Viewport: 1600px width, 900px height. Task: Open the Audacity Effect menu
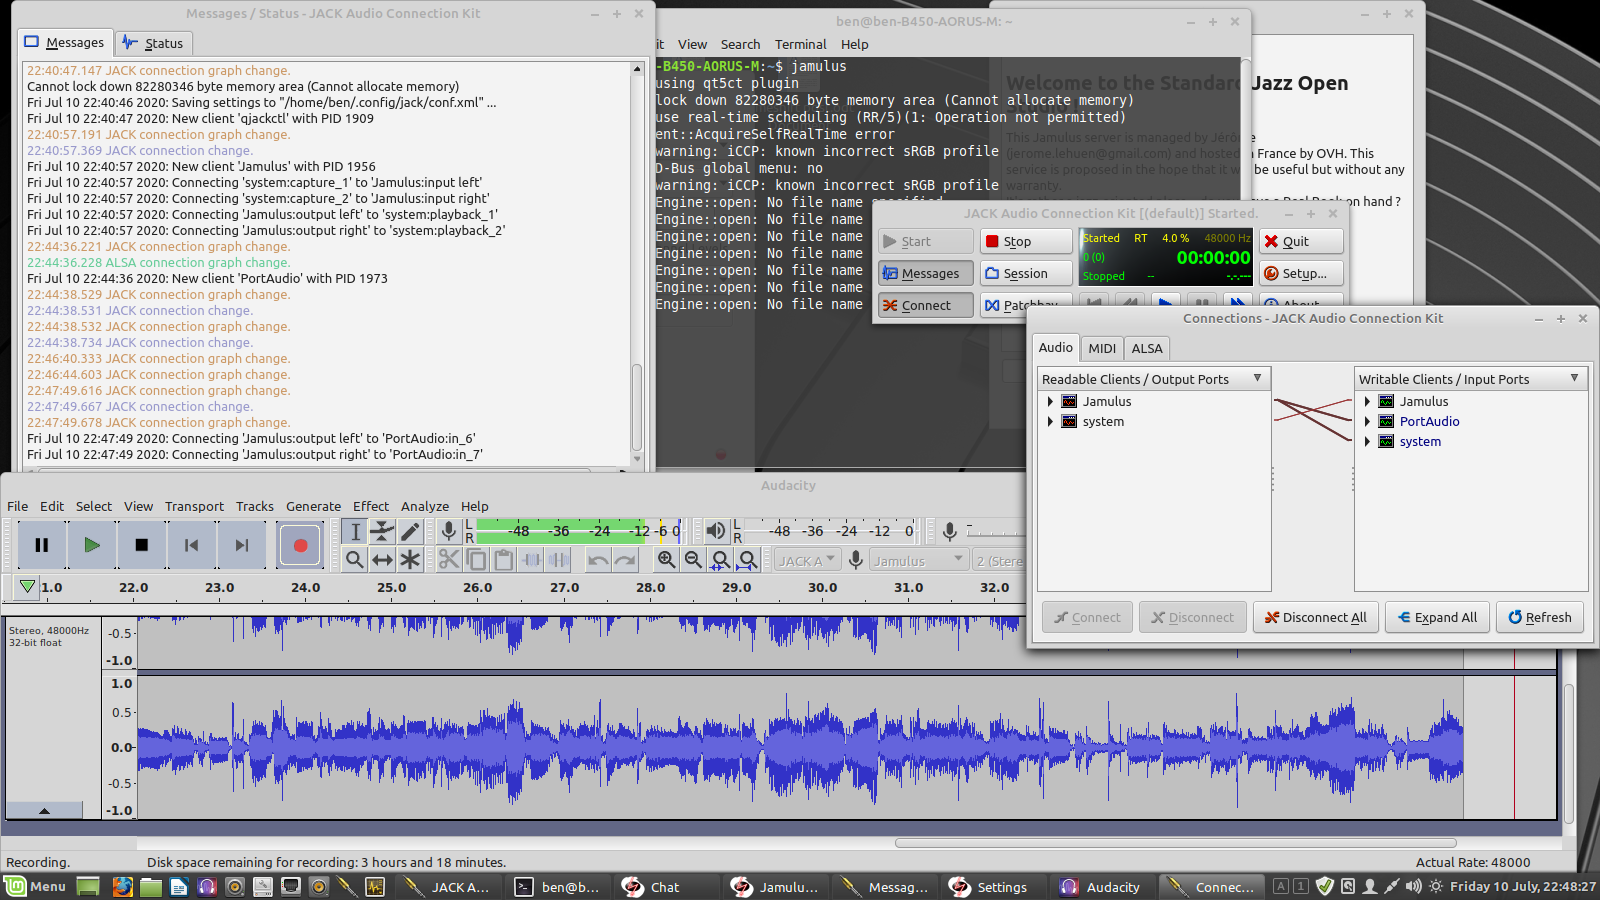coord(371,506)
